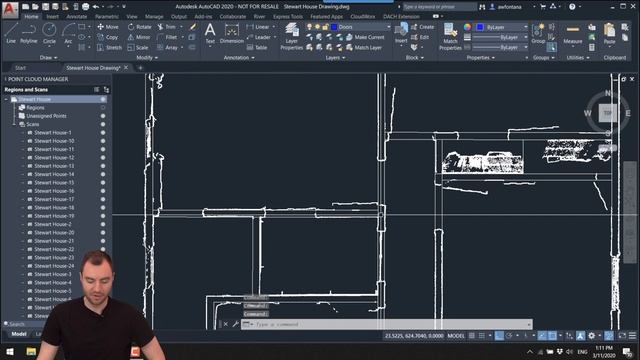This screenshot has height=360, width=640.
Task: Activate the Mirror command
Action: [x=139, y=37]
